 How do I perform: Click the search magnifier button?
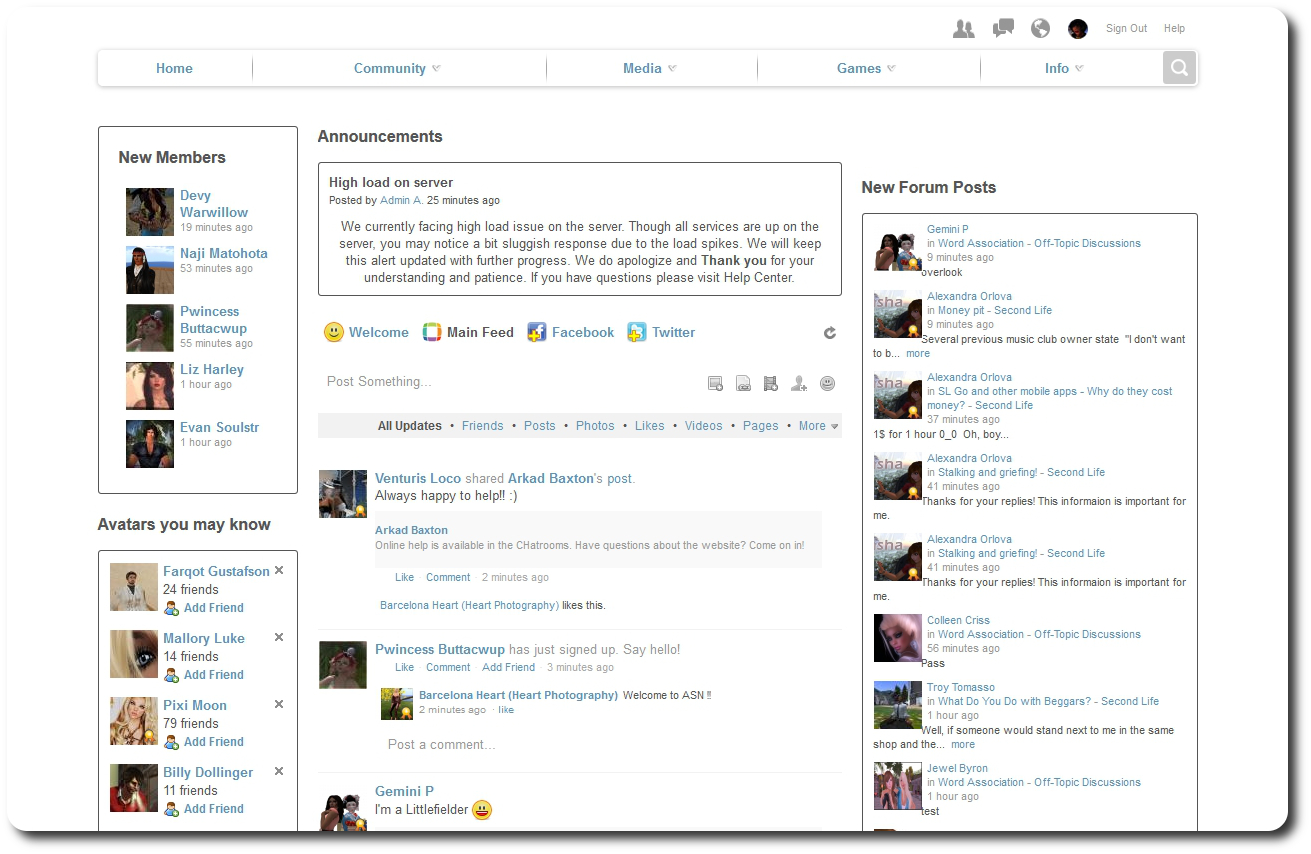pyautogui.click(x=1179, y=68)
